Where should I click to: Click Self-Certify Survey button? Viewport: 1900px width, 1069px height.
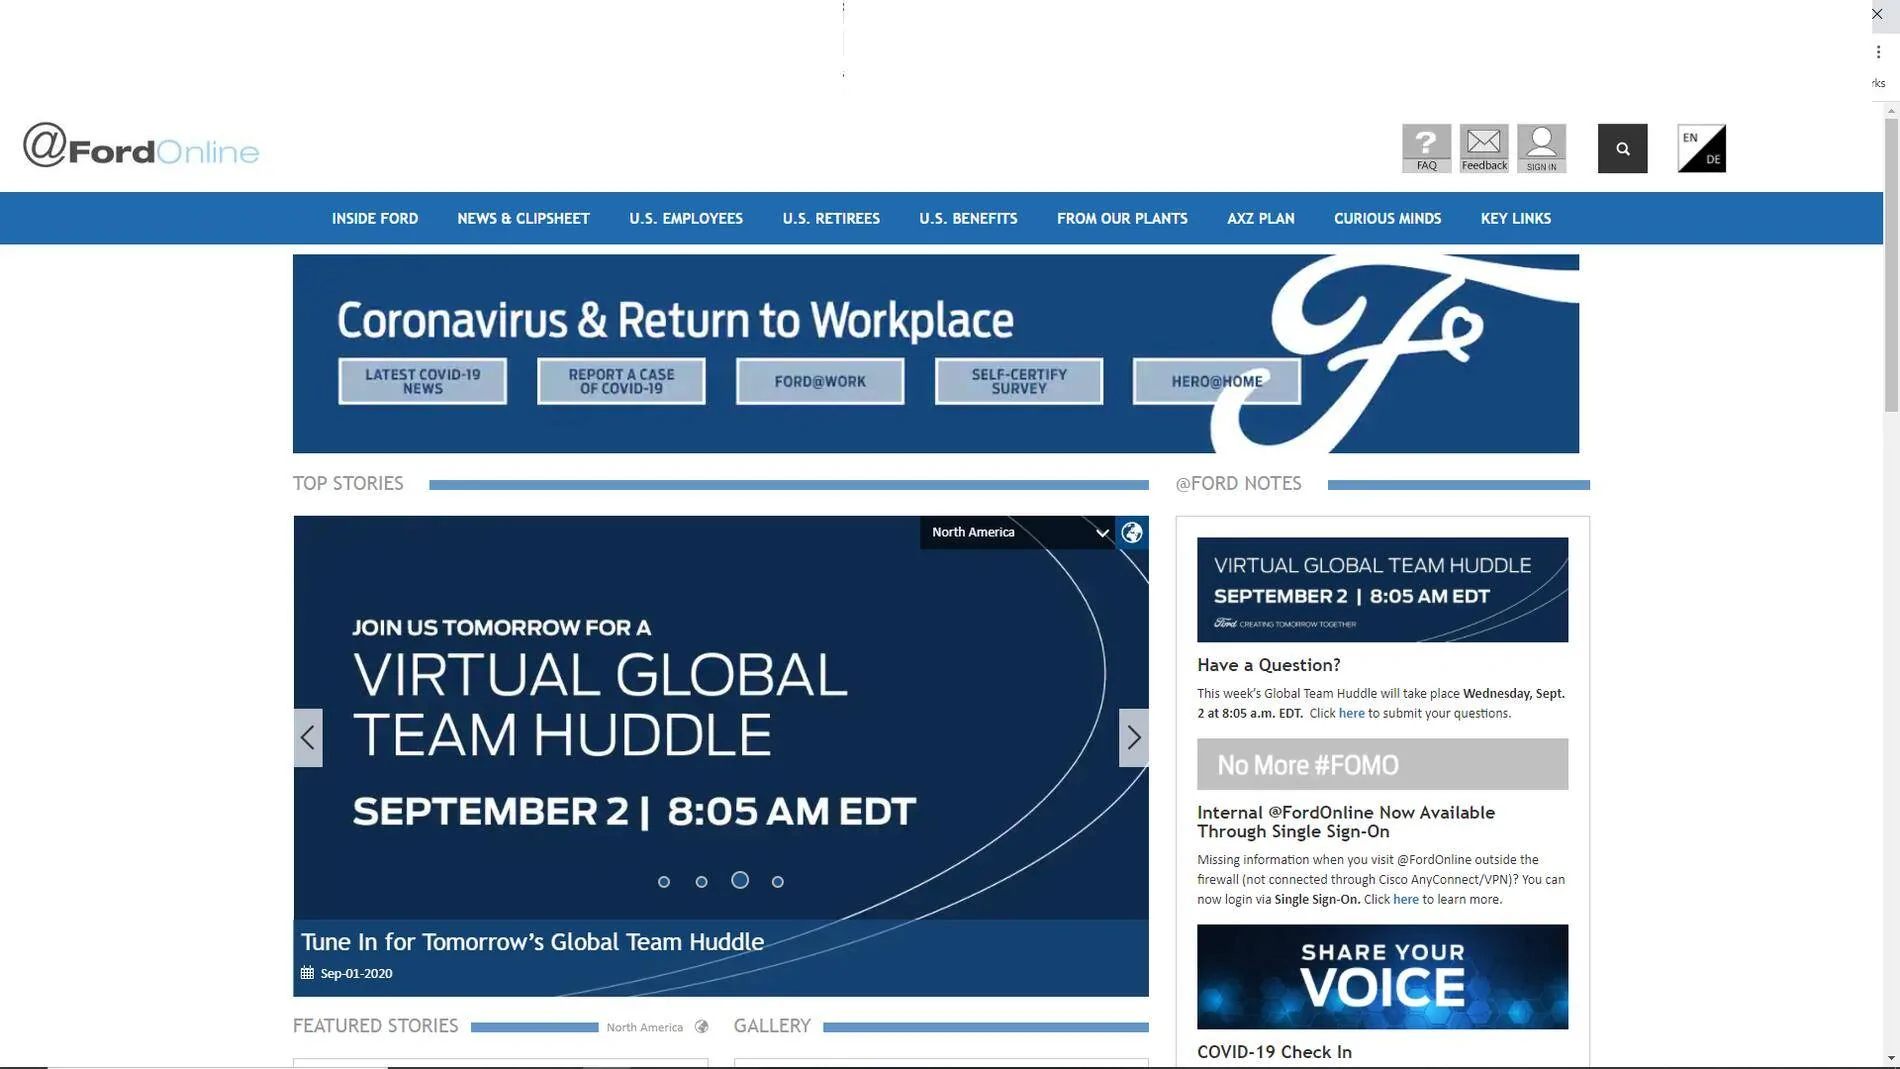1019,381
